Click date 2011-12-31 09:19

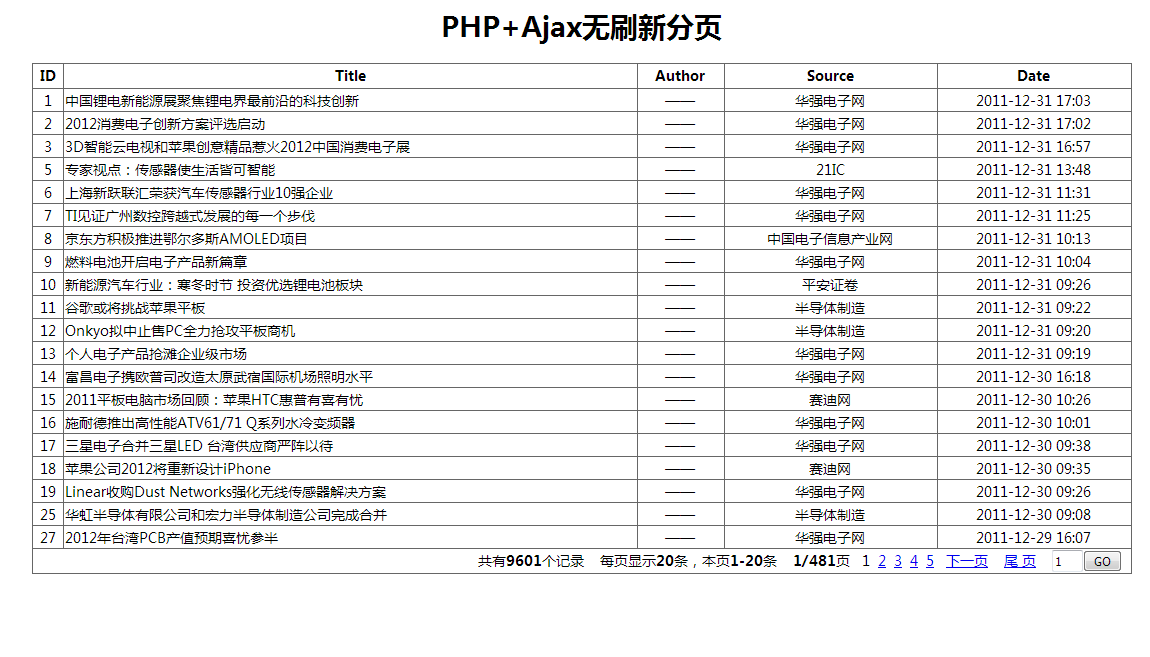click(x=1033, y=353)
